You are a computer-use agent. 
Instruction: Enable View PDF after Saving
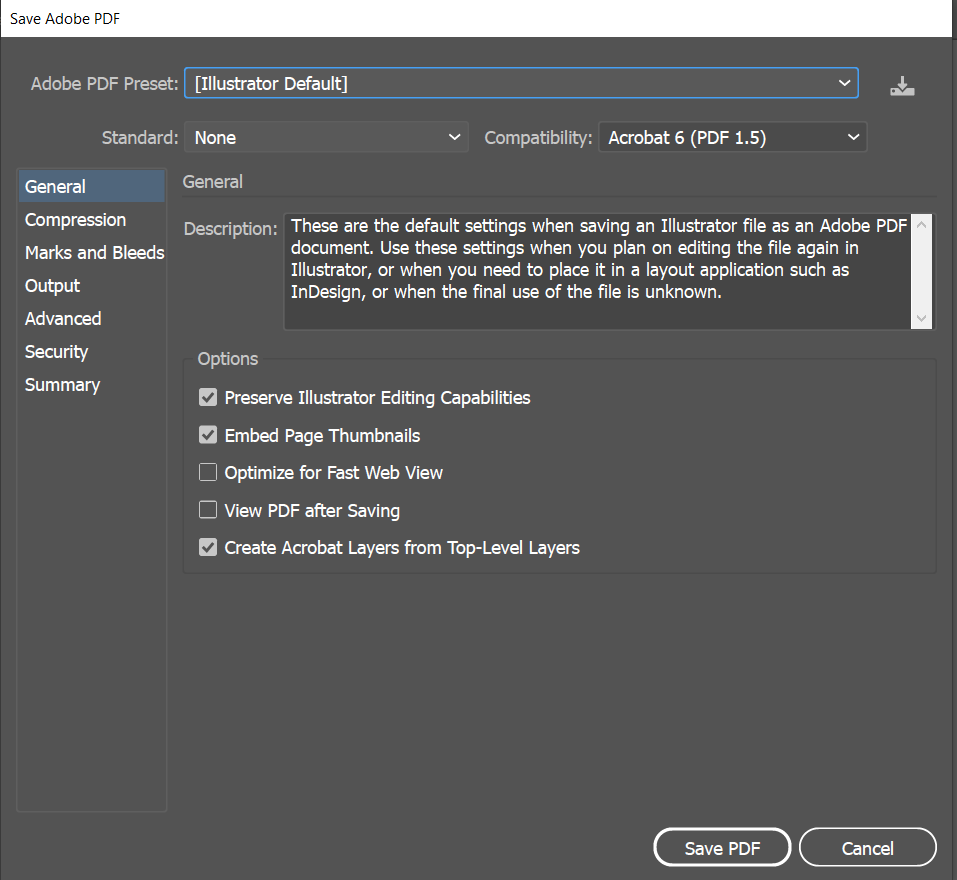[x=208, y=510]
